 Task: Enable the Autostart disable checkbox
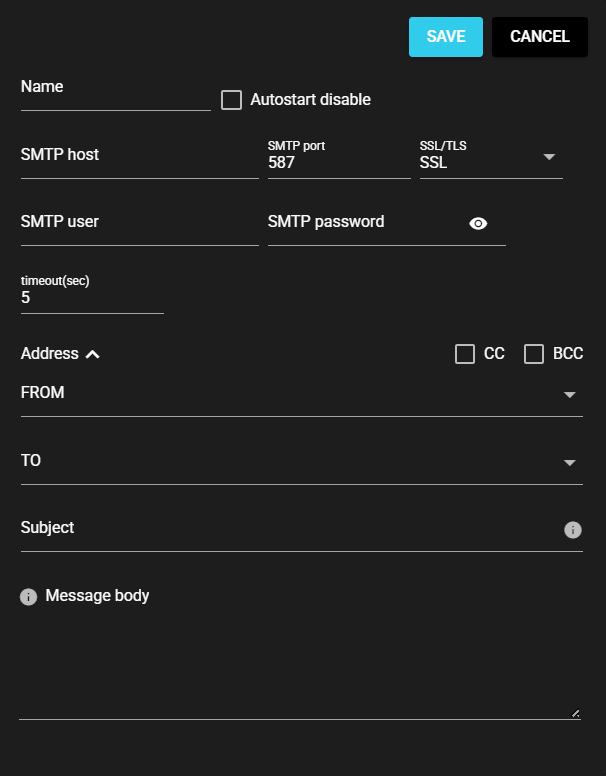pyautogui.click(x=231, y=100)
